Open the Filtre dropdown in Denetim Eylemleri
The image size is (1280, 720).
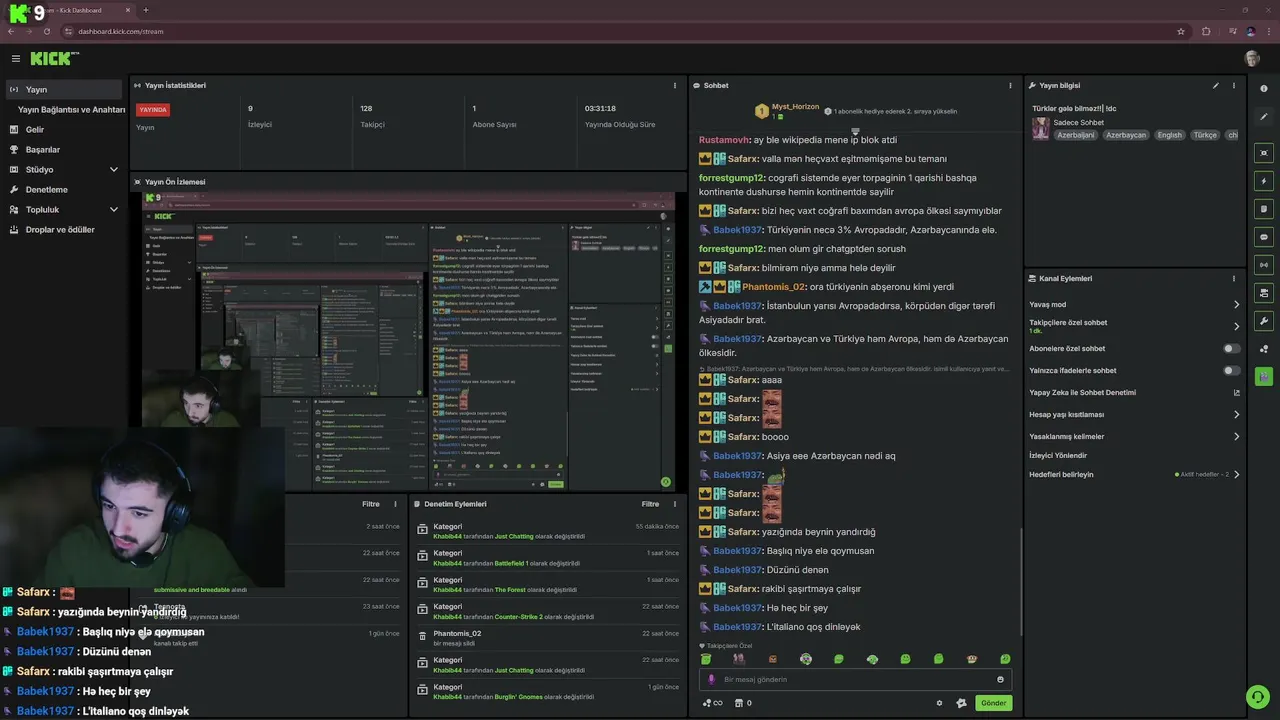(x=650, y=504)
